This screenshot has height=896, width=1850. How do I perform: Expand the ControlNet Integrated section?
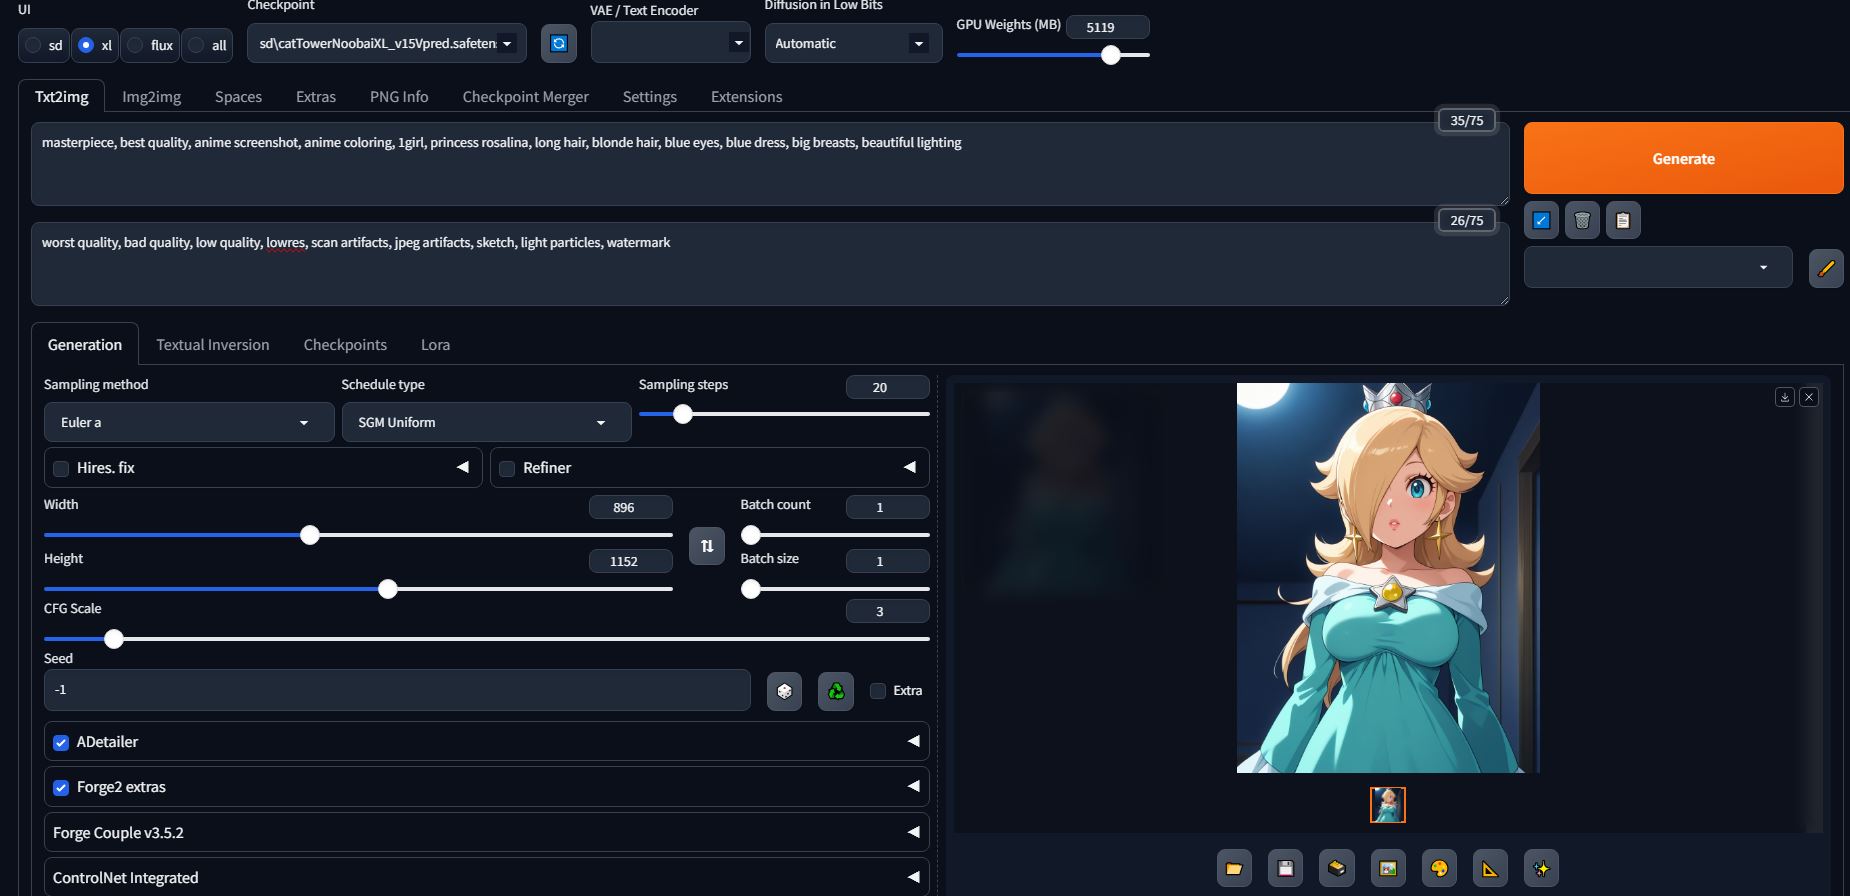(x=487, y=877)
